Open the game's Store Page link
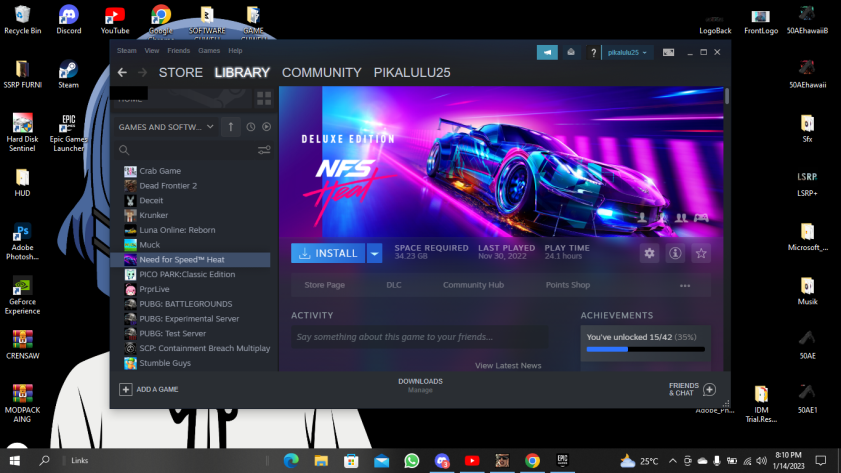 click(x=324, y=285)
